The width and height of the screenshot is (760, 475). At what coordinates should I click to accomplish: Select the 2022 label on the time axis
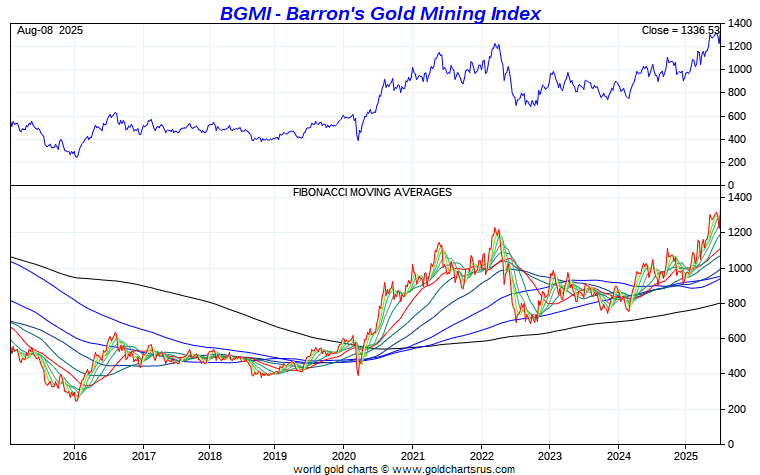481,457
